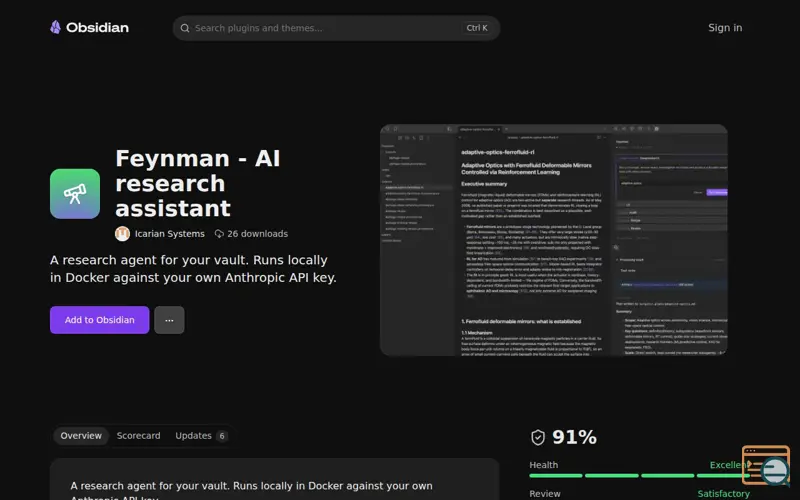Sign in to your account
800x500 pixels.
pos(725,28)
